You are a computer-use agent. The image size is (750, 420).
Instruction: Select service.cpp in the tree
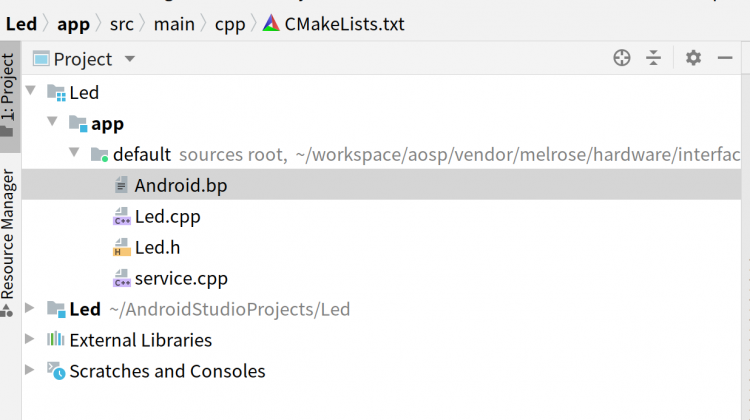coord(181,278)
